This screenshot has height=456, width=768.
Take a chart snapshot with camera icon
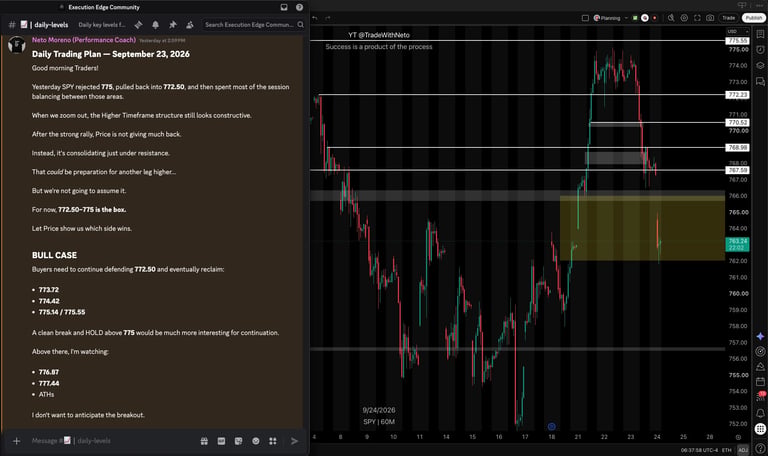pyautogui.click(x=710, y=18)
